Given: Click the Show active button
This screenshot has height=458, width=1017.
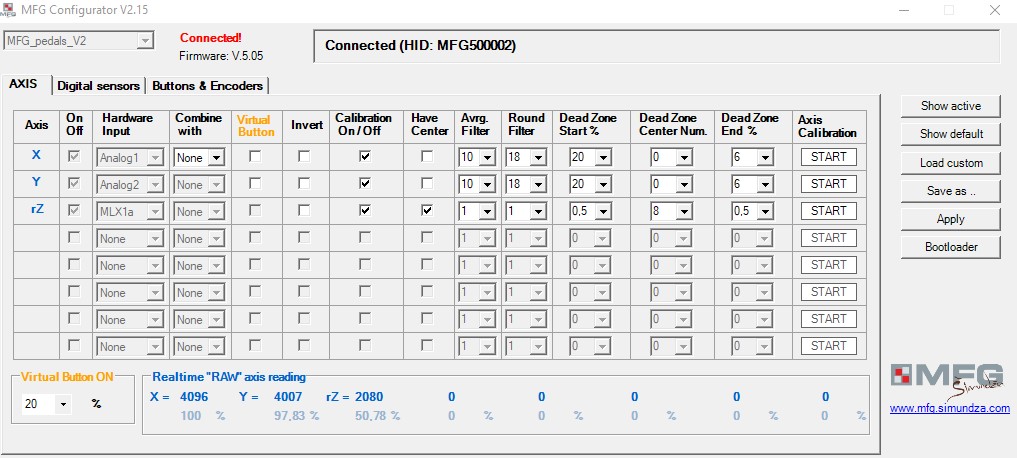Looking at the screenshot, I should (951, 106).
